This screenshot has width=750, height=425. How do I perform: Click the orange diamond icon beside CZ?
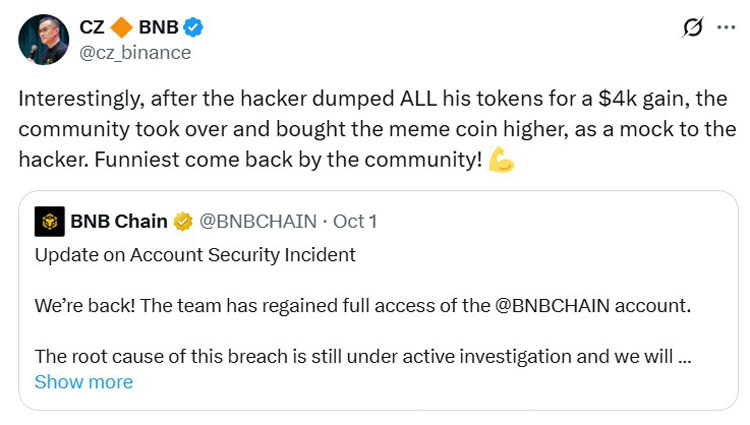click(x=122, y=26)
